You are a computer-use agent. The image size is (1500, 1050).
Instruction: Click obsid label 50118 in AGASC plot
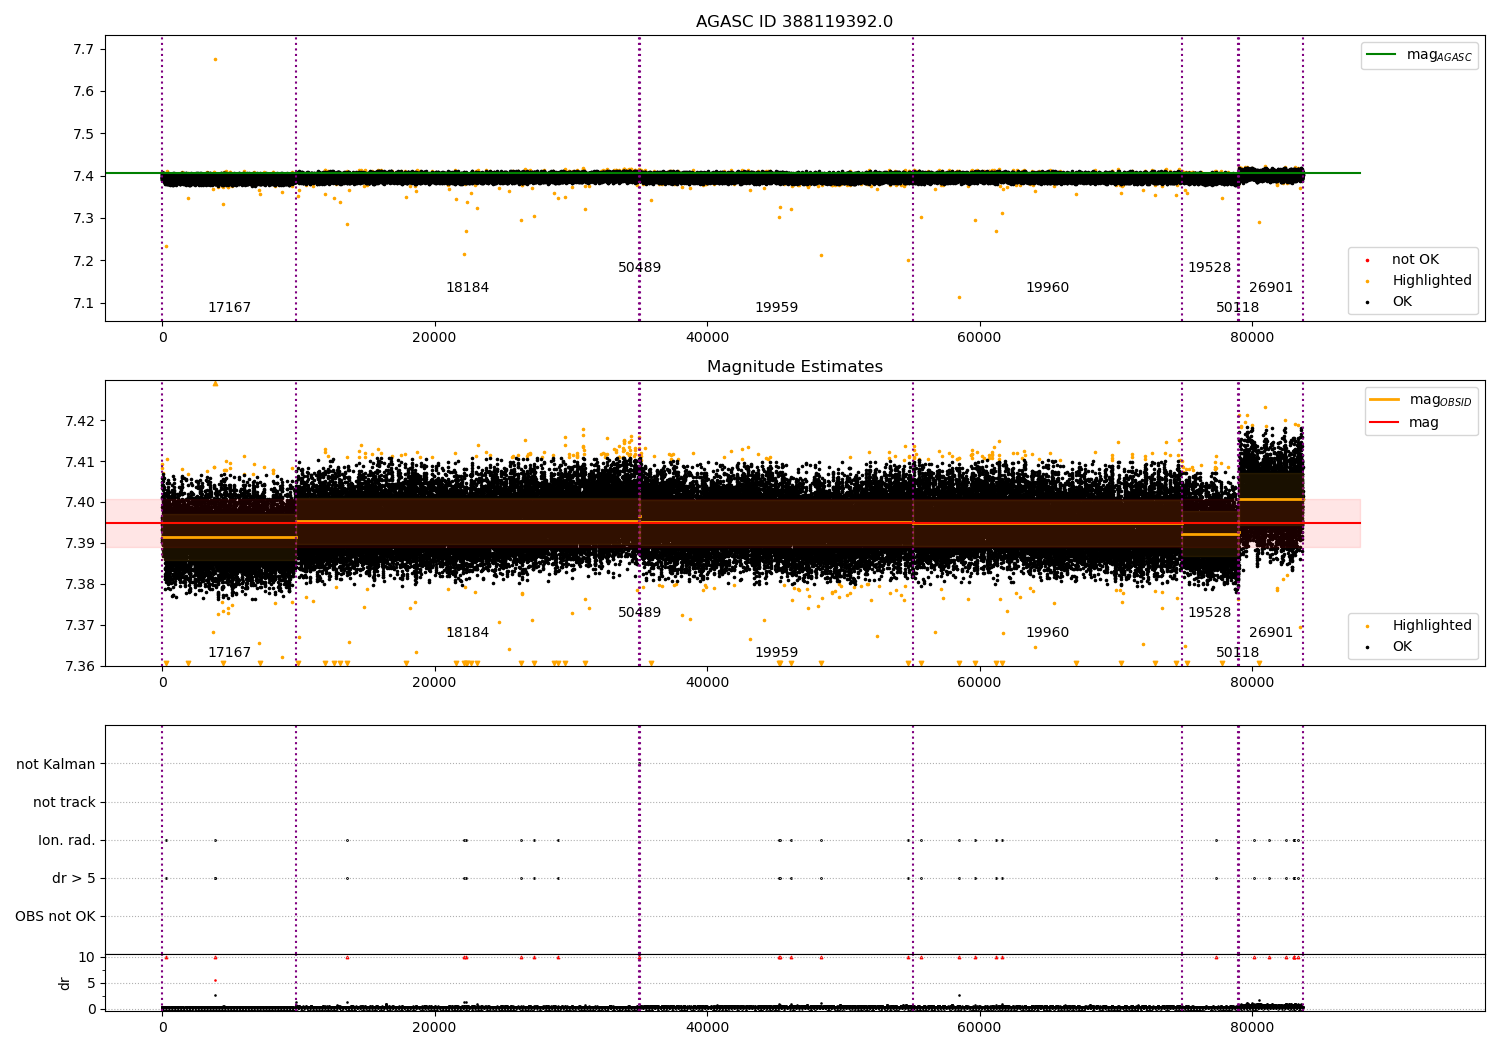tap(1237, 308)
